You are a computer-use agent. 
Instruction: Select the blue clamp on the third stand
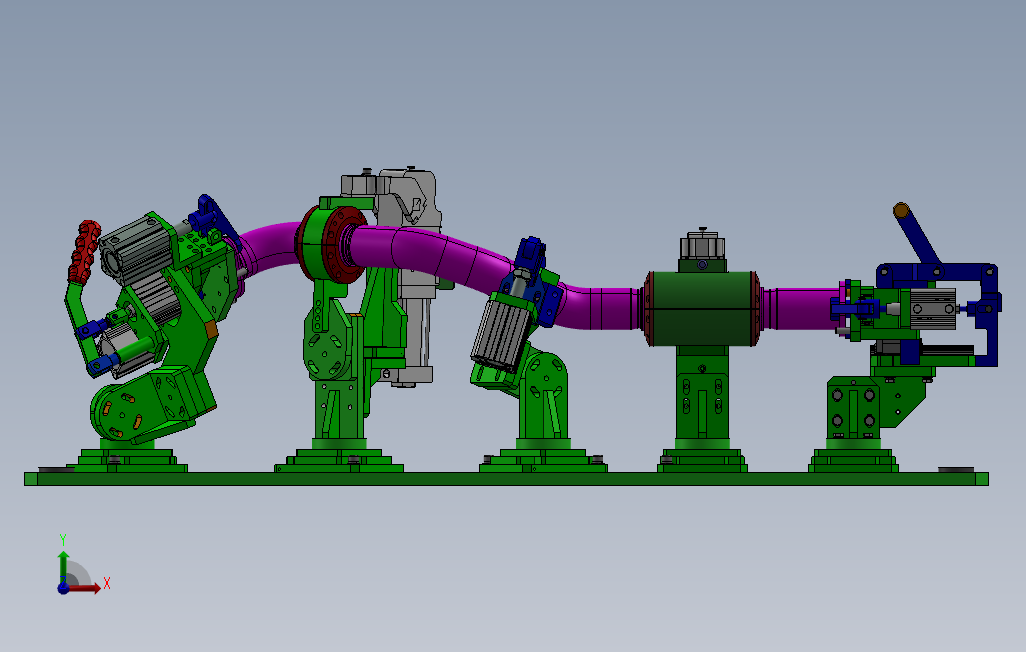pyautogui.click(x=535, y=280)
